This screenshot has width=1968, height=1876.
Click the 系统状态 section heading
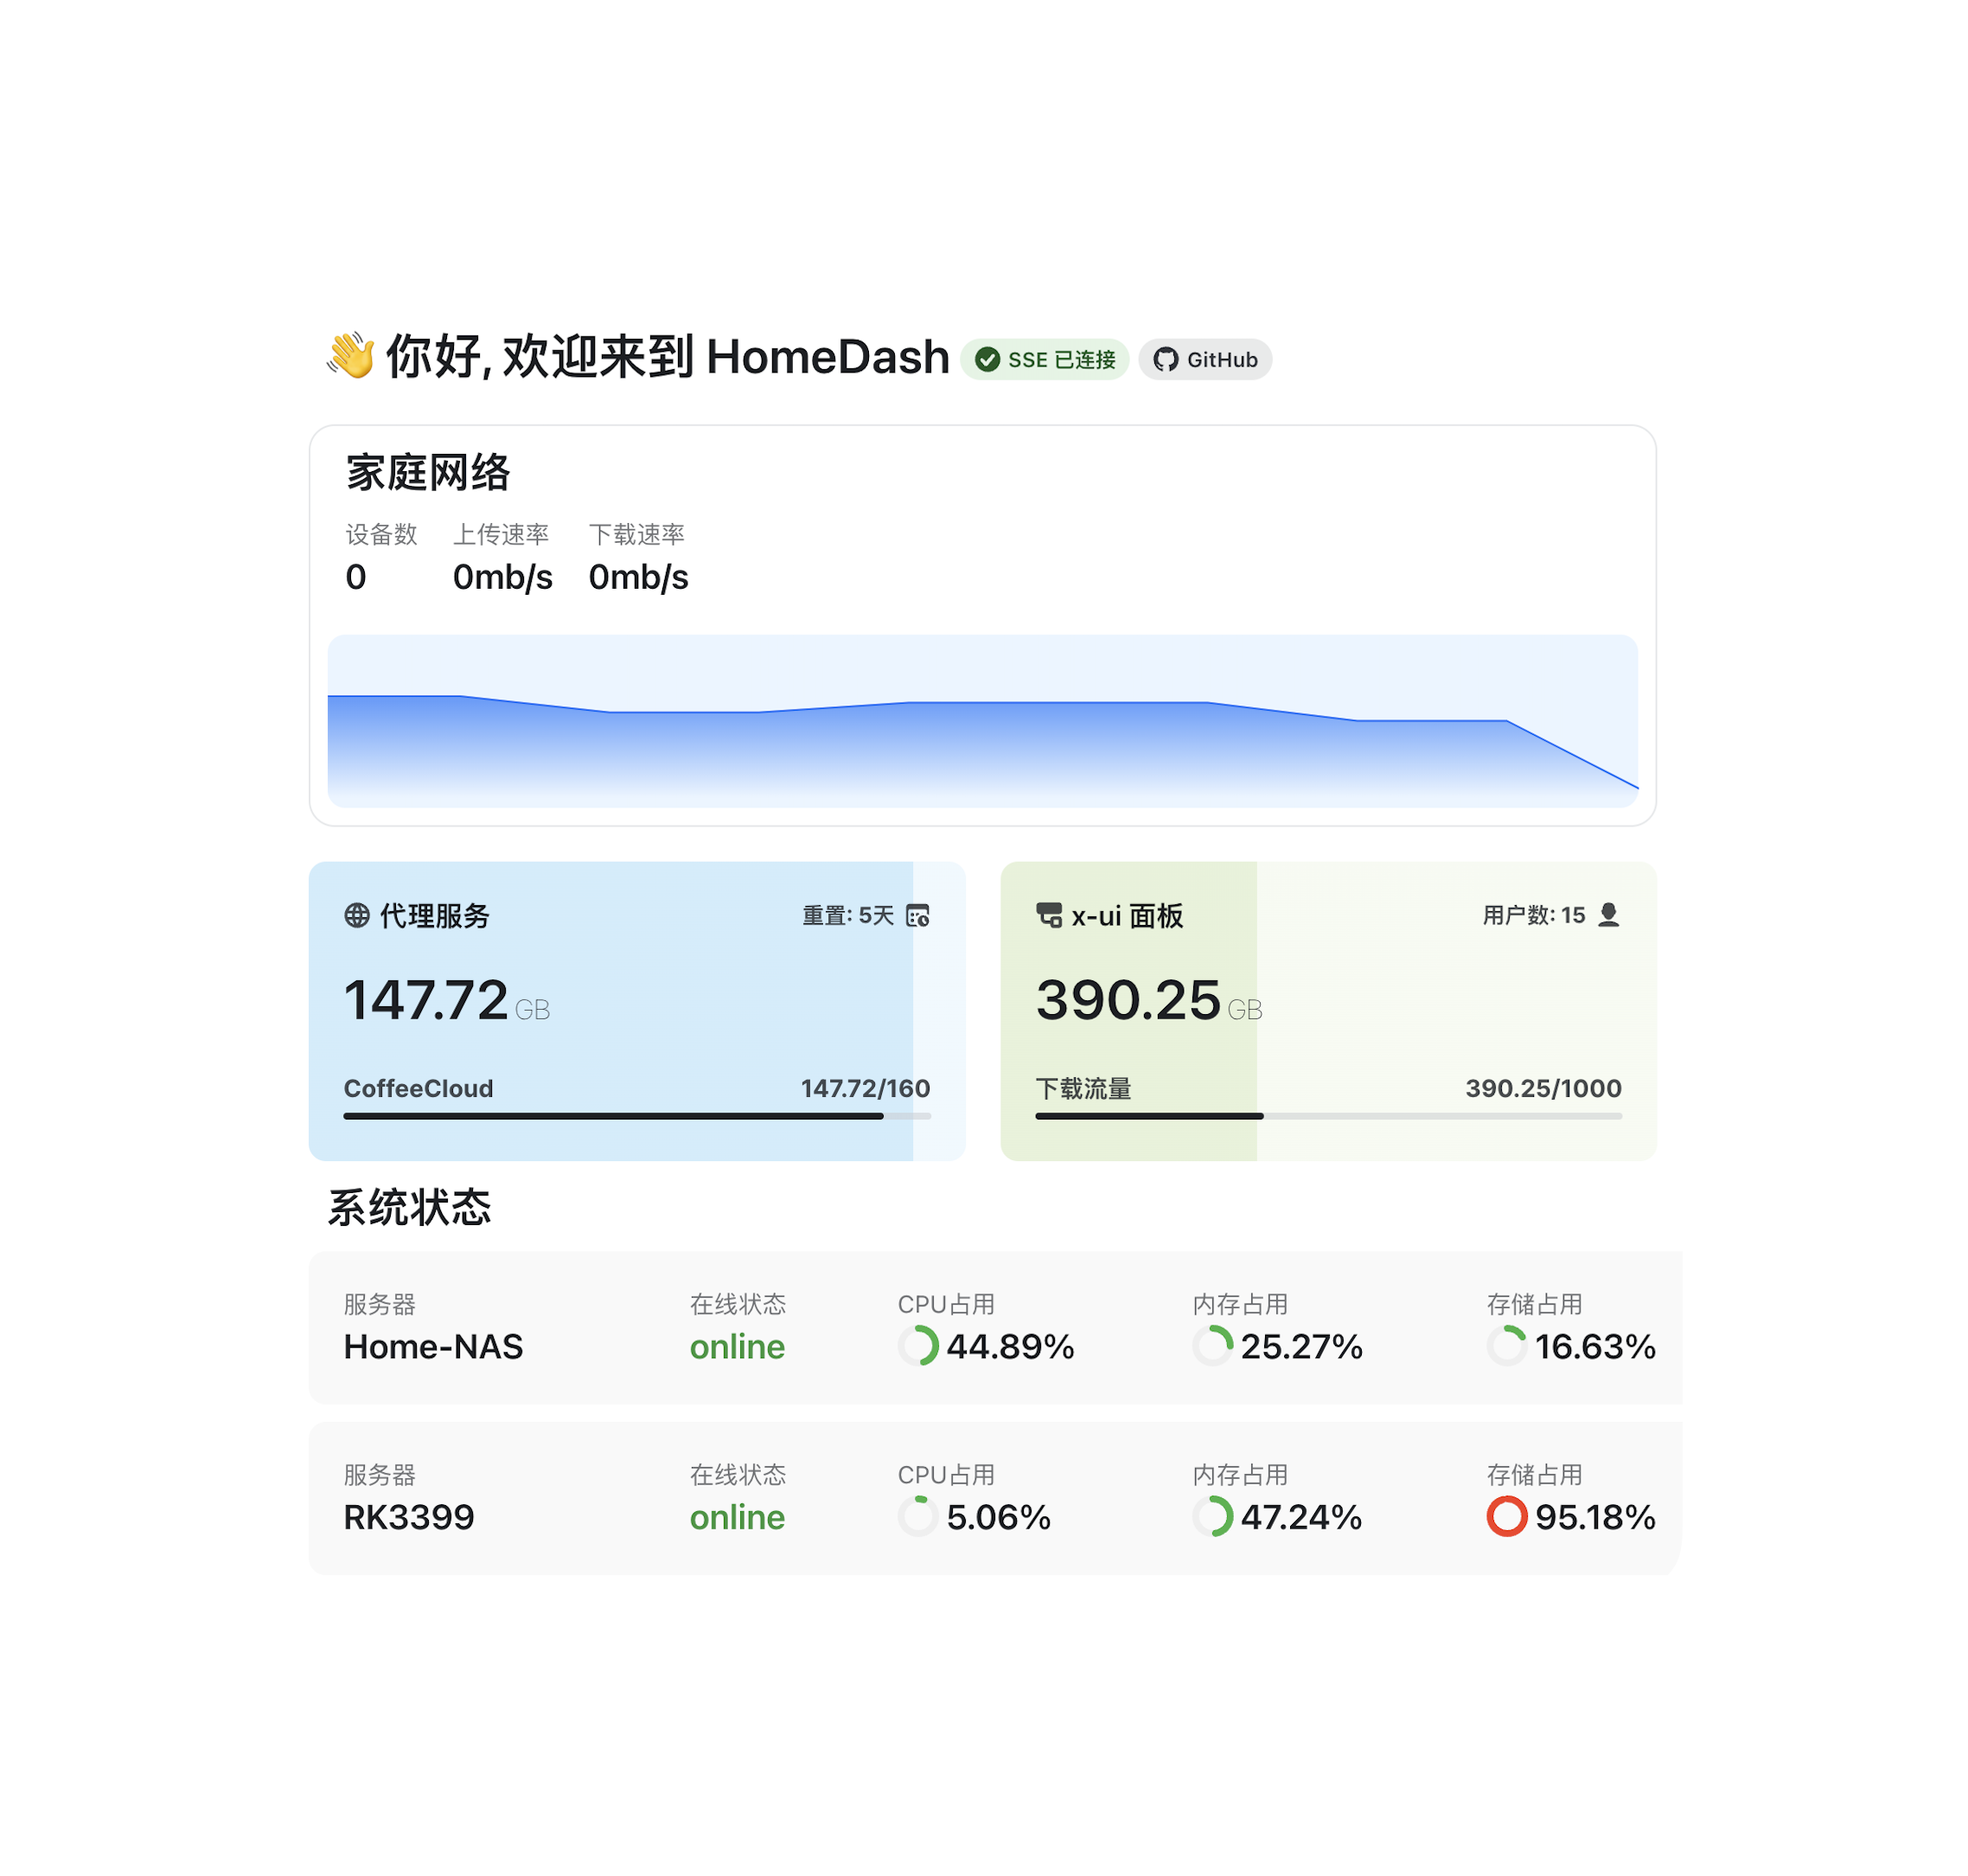[410, 1209]
